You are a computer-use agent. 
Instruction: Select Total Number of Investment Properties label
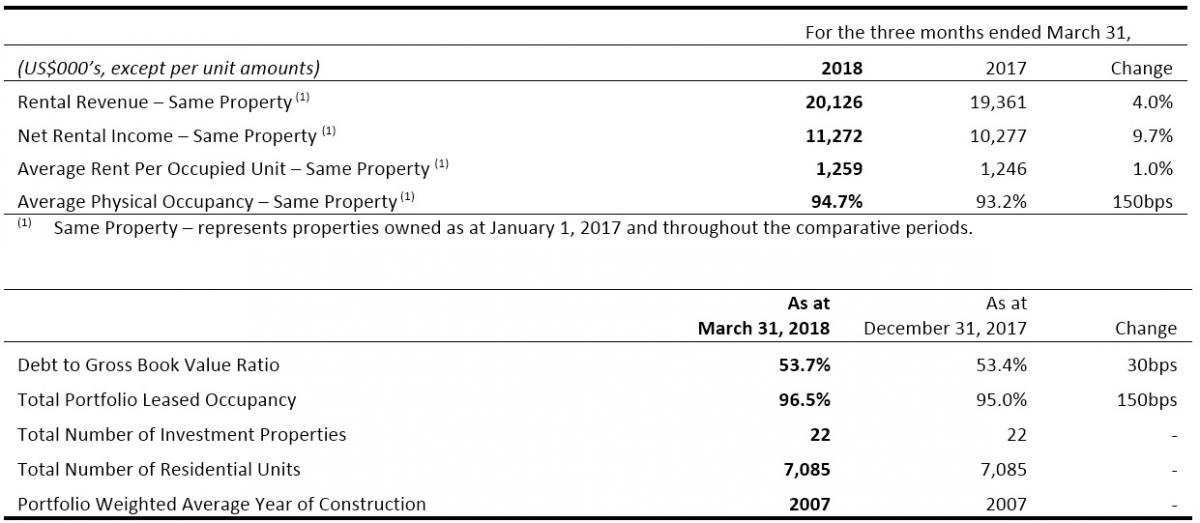tap(182, 435)
